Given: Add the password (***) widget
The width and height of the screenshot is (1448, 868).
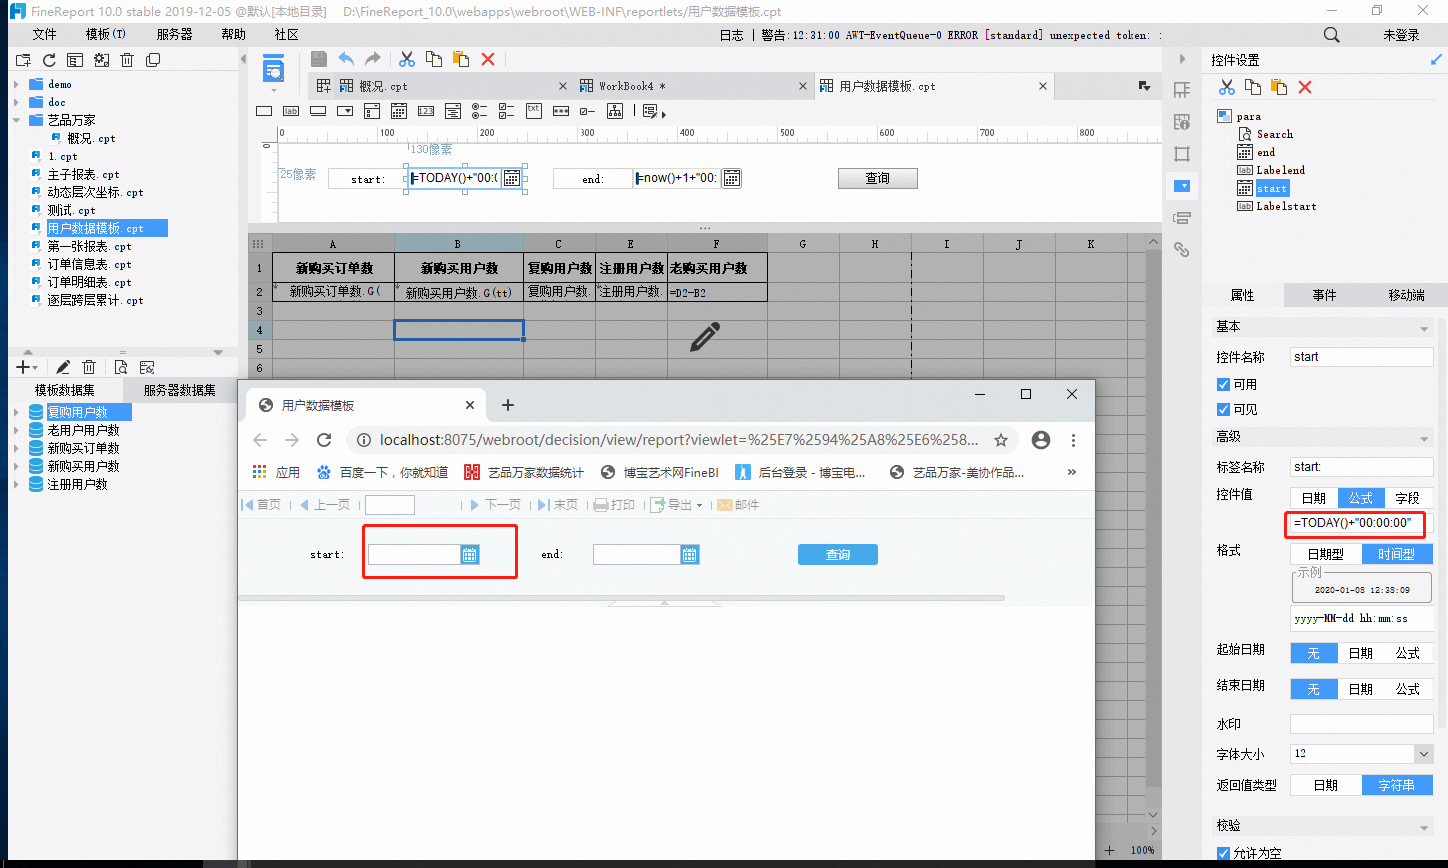Looking at the screenshot, I should pyautogui.click(x=560, y=110).
